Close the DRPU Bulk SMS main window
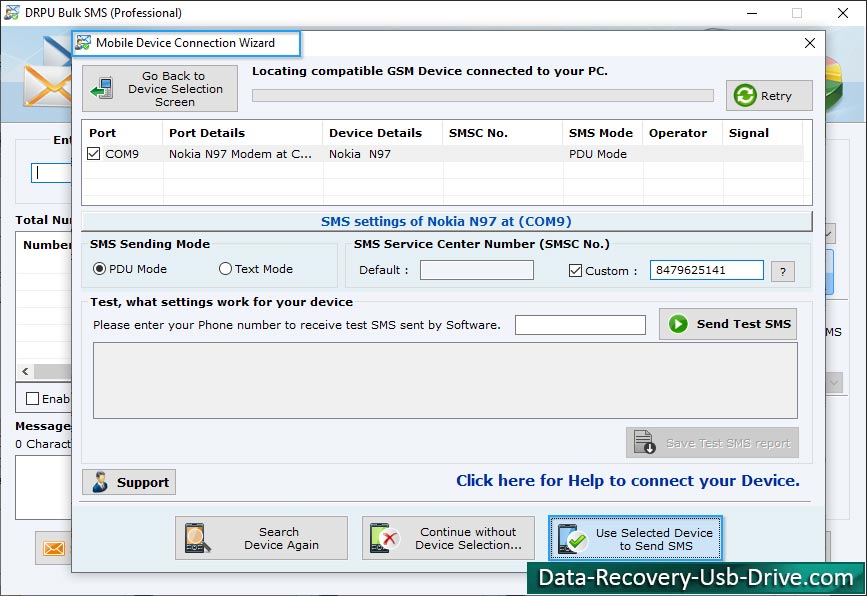 pos(843,13)
